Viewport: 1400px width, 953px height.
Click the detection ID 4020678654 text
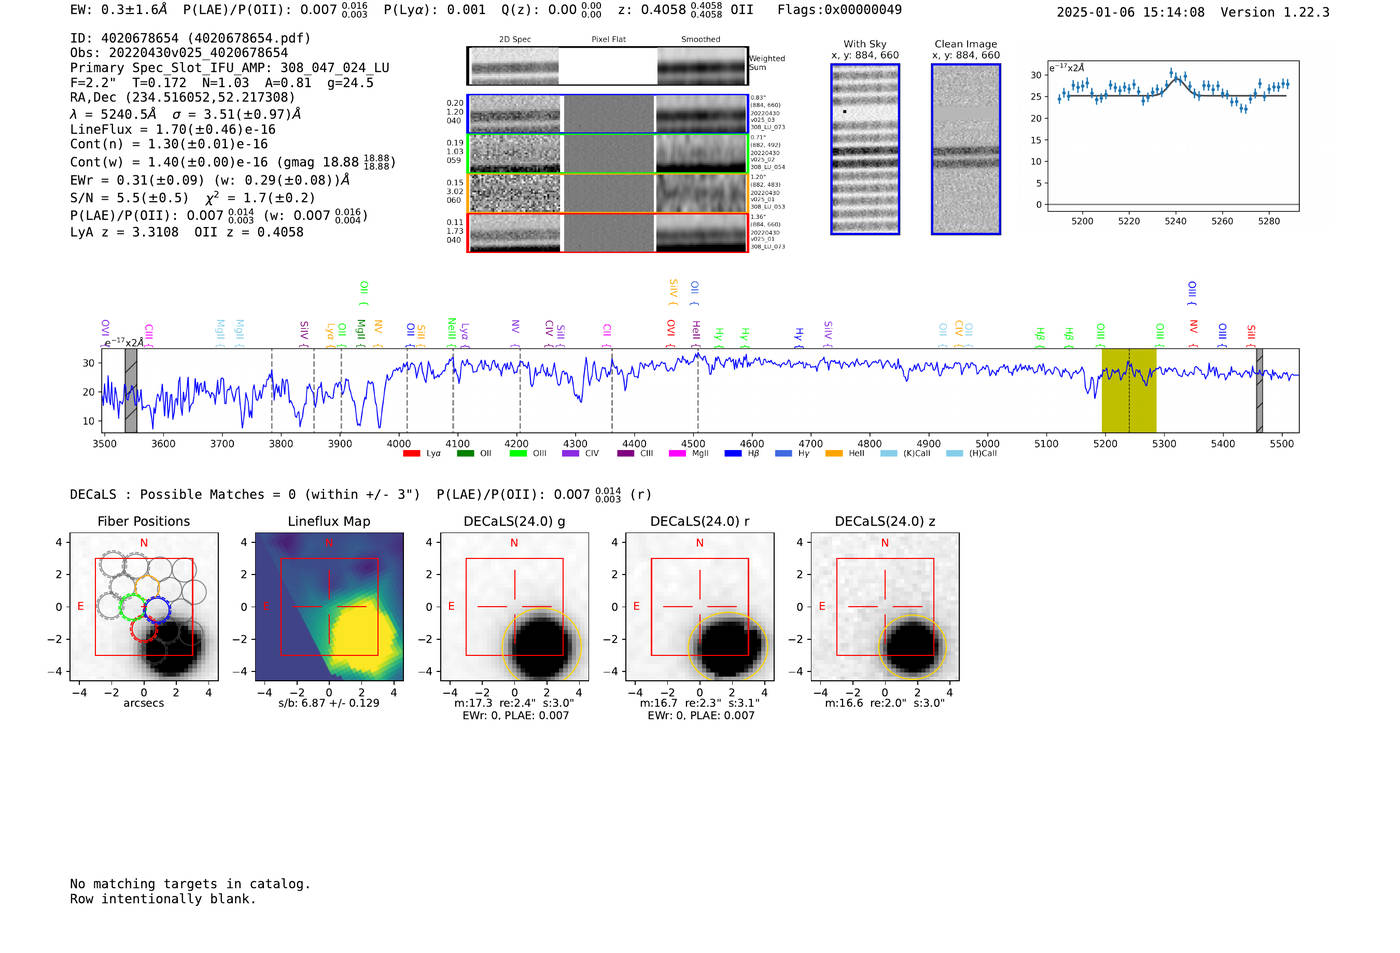pos(139,38)
